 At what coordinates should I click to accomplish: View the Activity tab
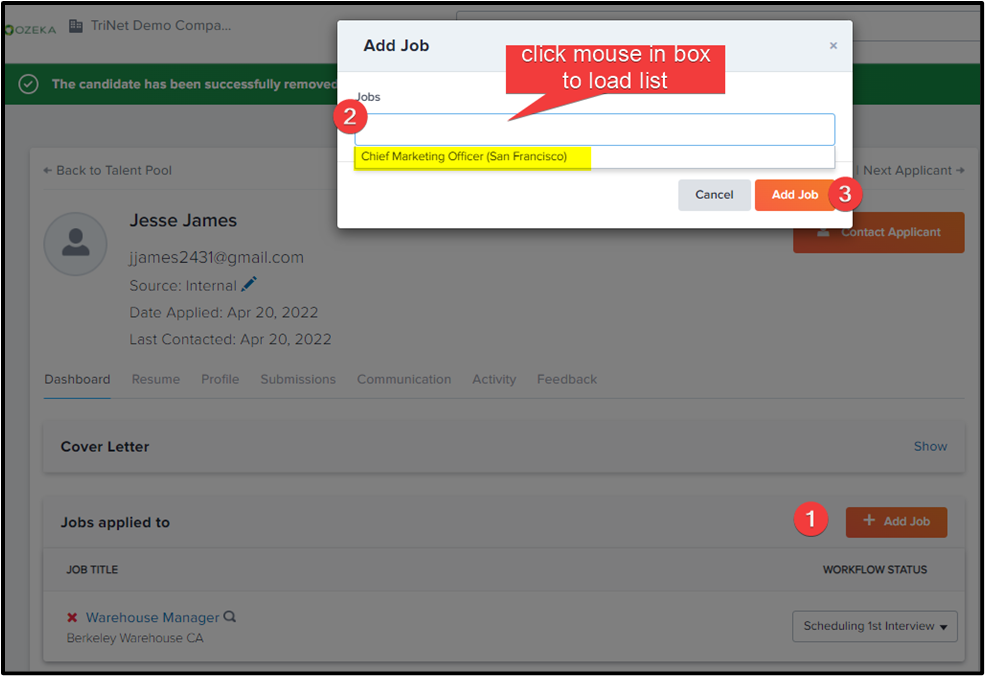(494, 379)
